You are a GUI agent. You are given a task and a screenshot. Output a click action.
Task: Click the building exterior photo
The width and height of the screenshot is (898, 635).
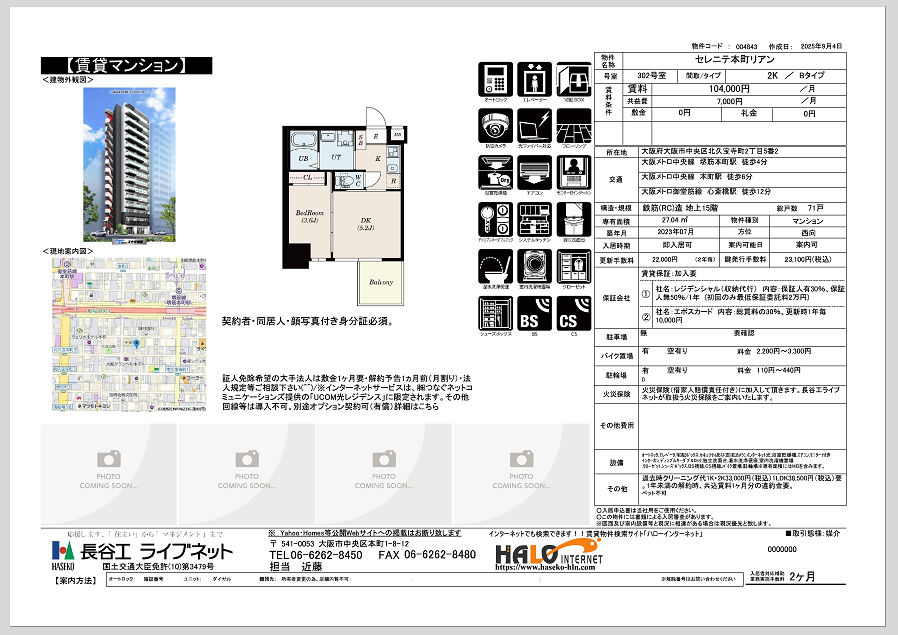(x=127, y=162)
